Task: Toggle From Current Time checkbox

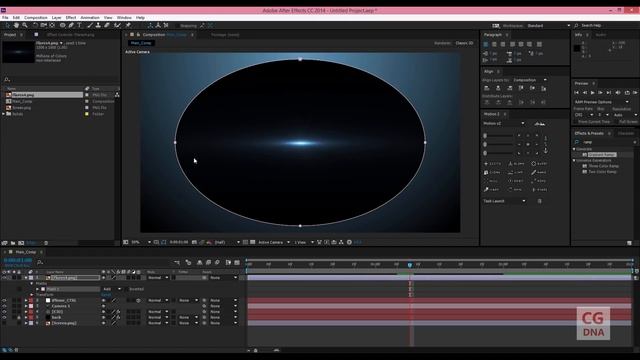Action: point(576,122)
